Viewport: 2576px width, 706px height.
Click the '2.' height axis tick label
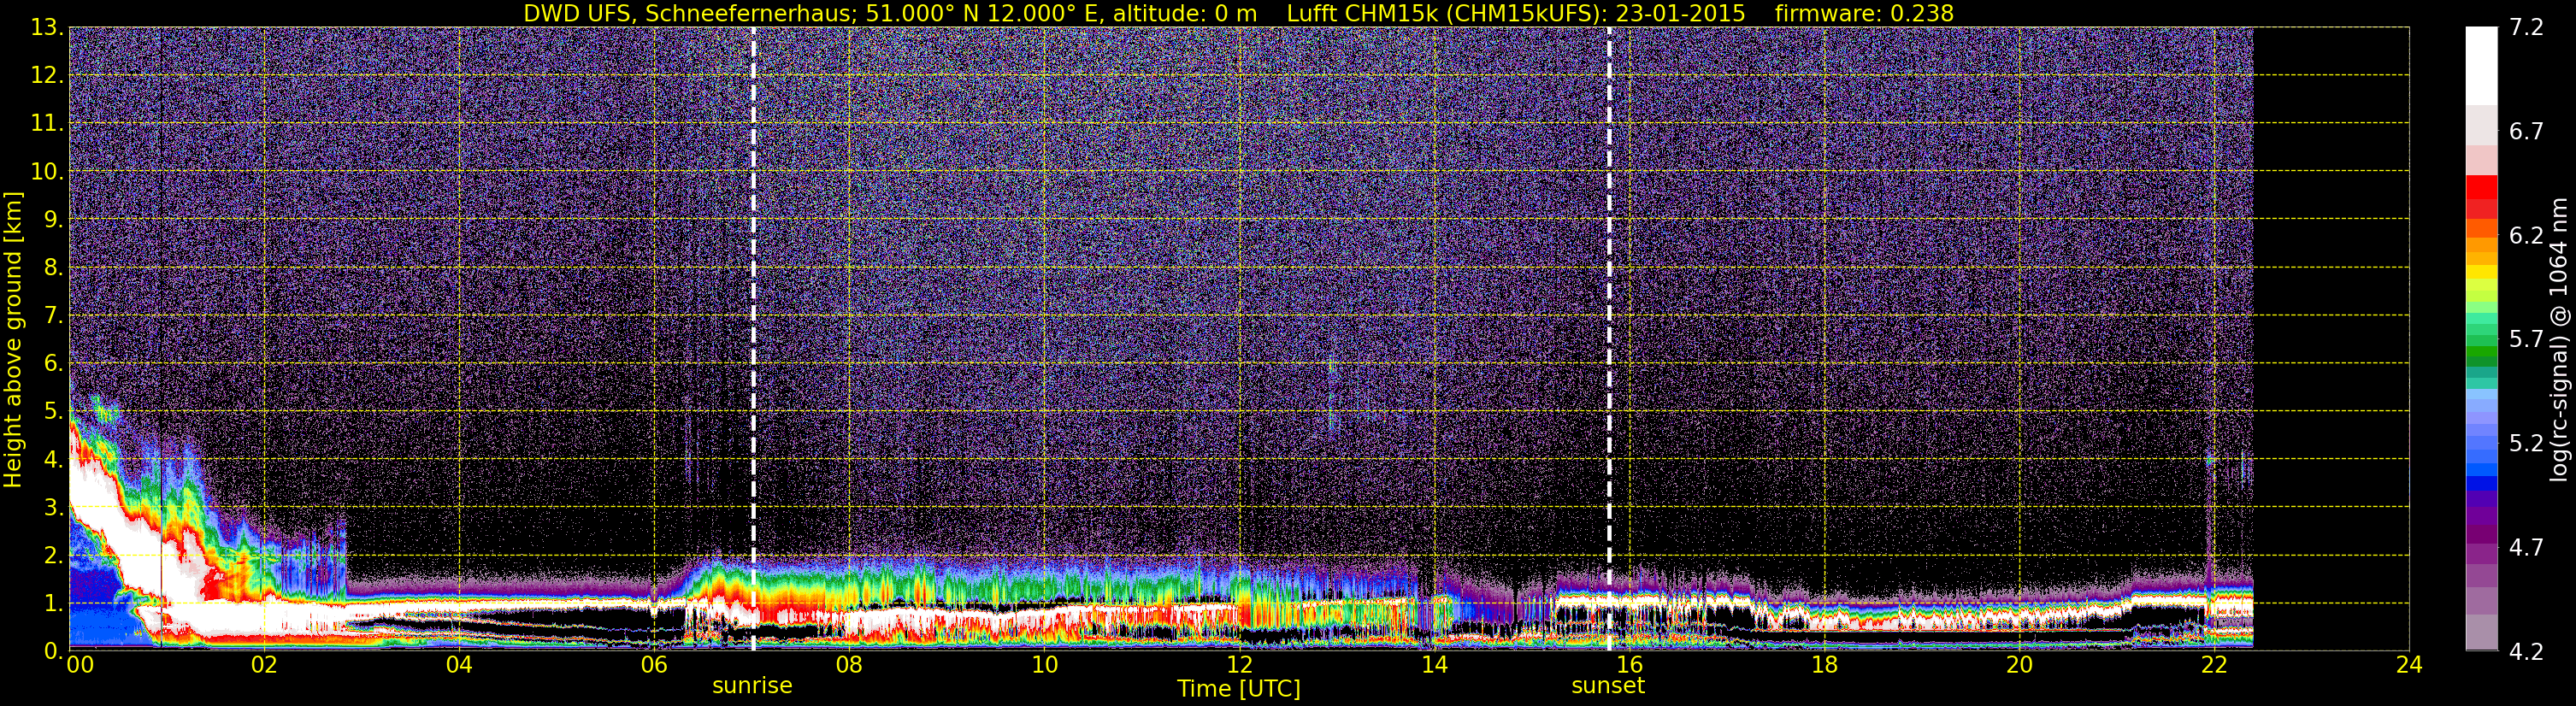[x=53, y=555]
